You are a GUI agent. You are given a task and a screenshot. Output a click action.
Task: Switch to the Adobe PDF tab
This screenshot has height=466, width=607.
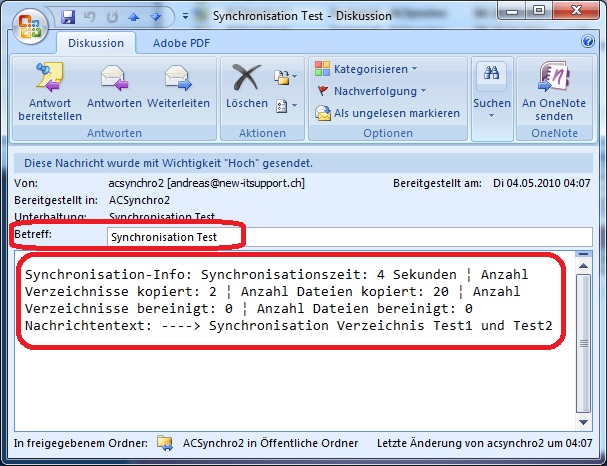[181, 43]
